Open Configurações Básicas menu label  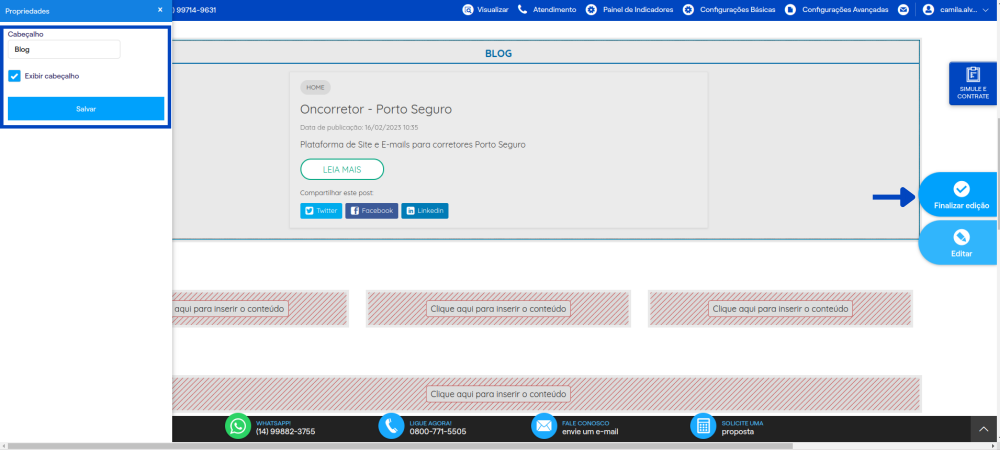(x=738, y=10)
